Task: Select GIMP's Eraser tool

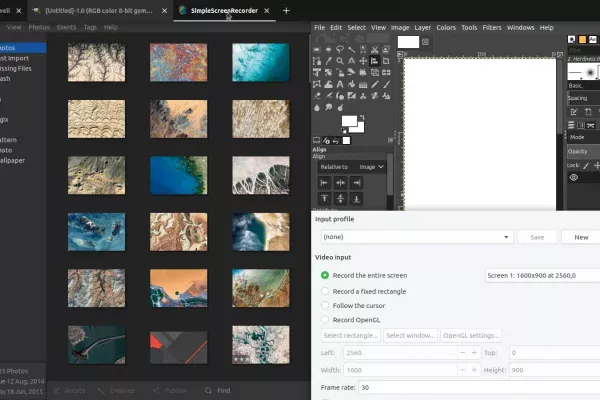Action: [x=316, y=96]
